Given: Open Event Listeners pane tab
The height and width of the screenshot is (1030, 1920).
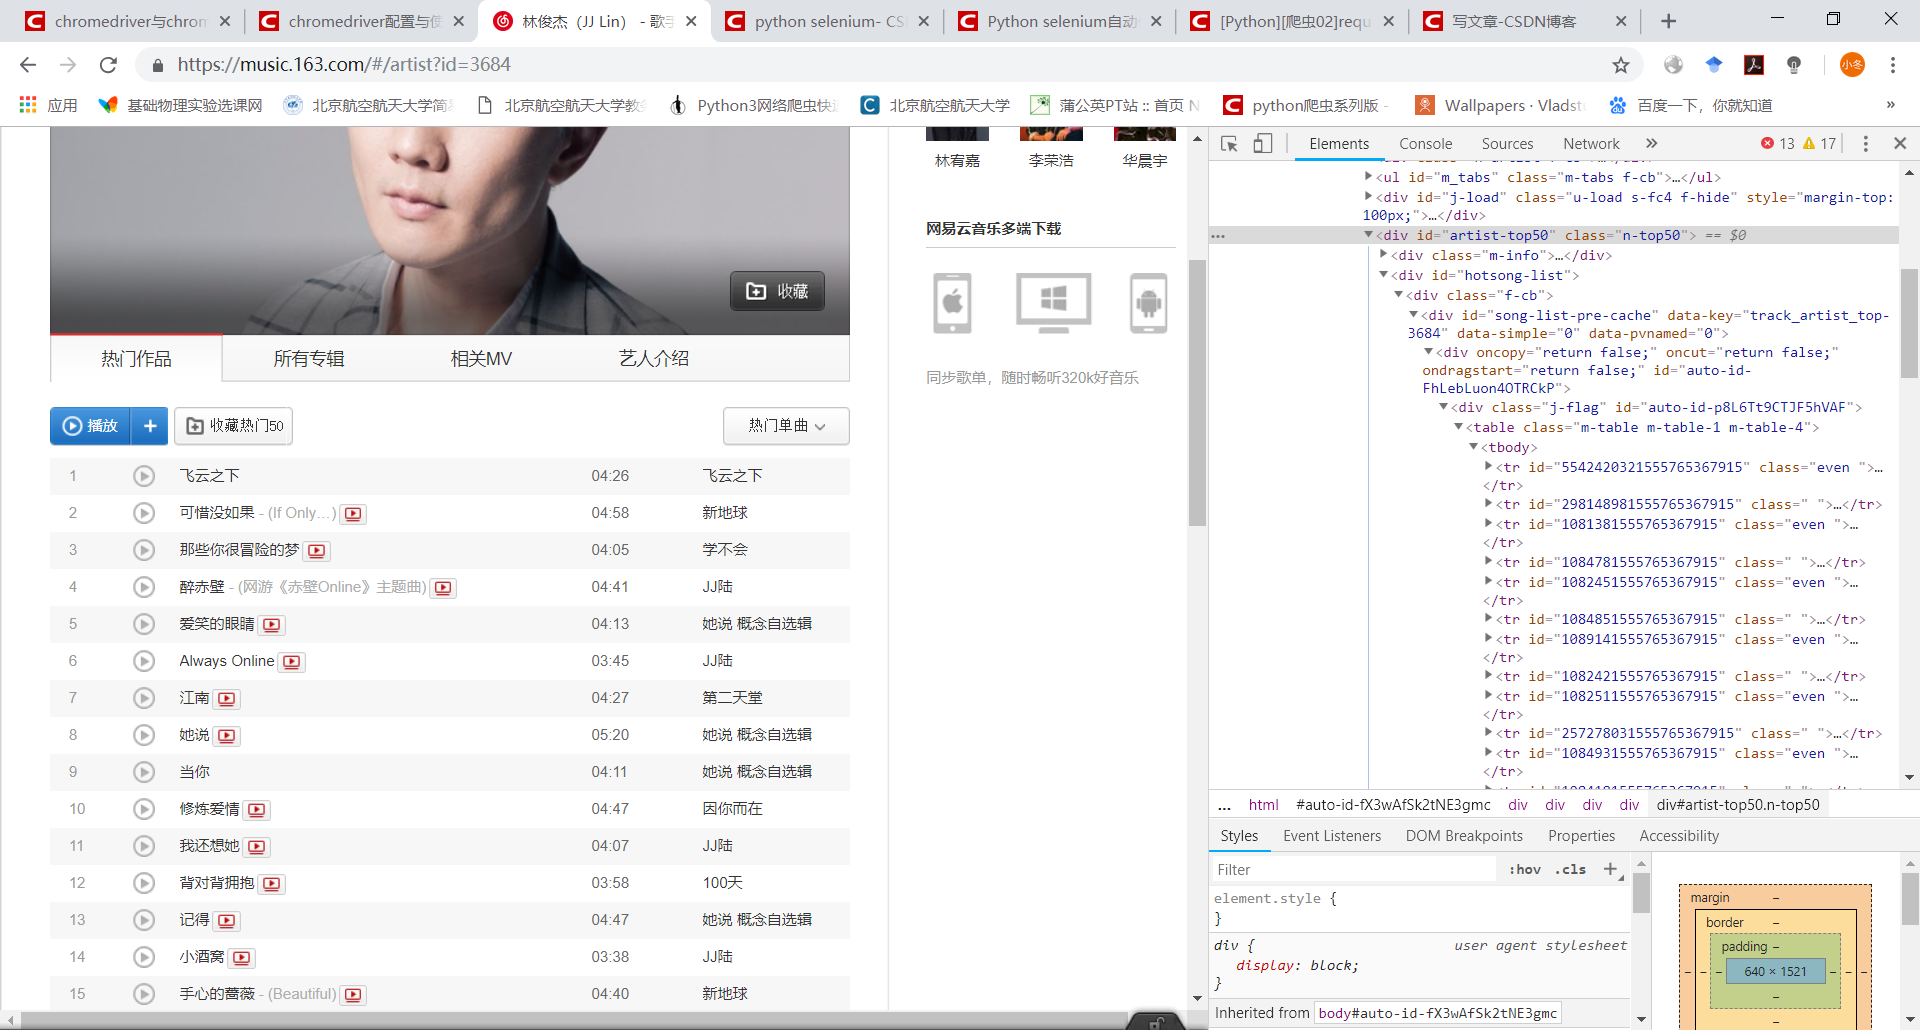Looking at the screenshot, I should 1332,836.
